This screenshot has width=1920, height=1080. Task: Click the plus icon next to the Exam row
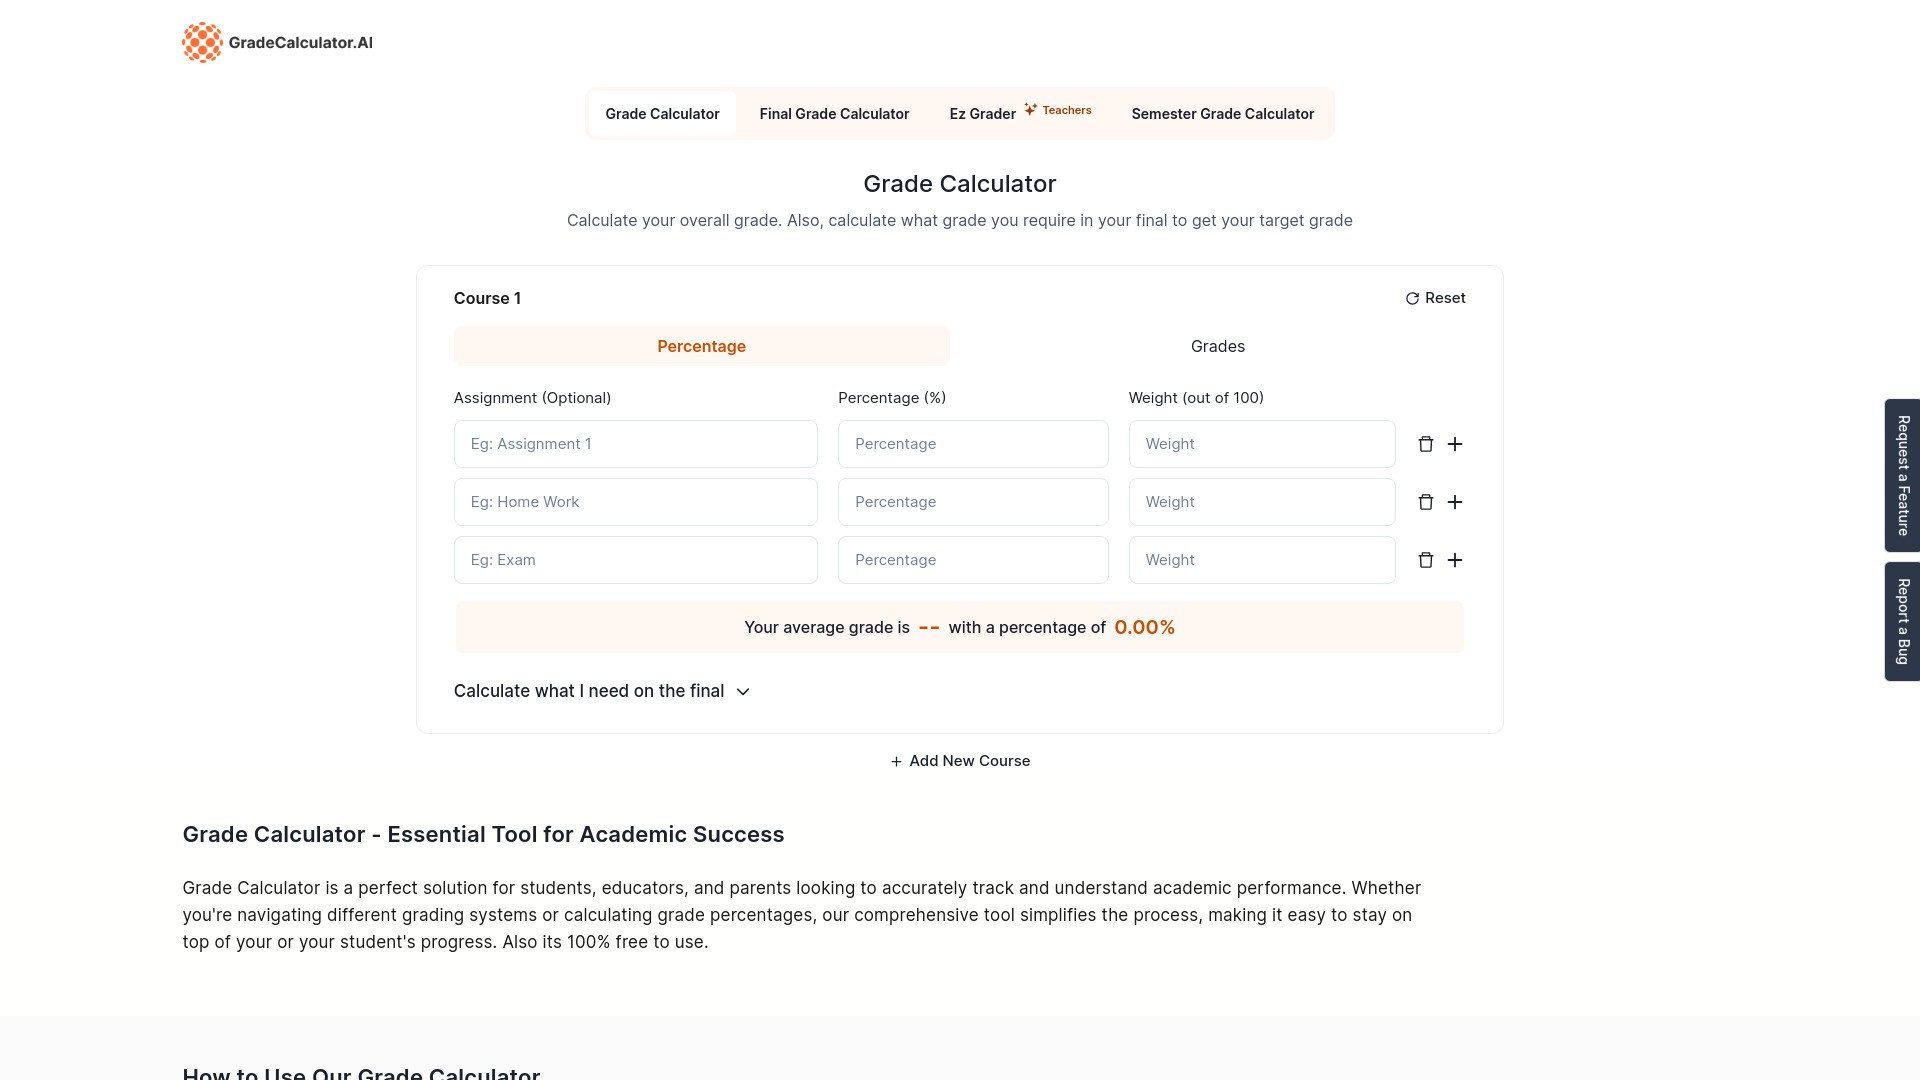pyautogui.click(x=1456, y=559)
